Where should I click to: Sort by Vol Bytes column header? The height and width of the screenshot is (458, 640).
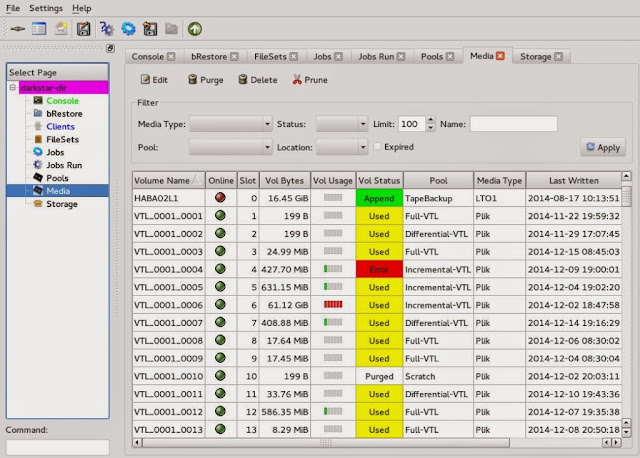pyautogui.click(x=284, y=180)
